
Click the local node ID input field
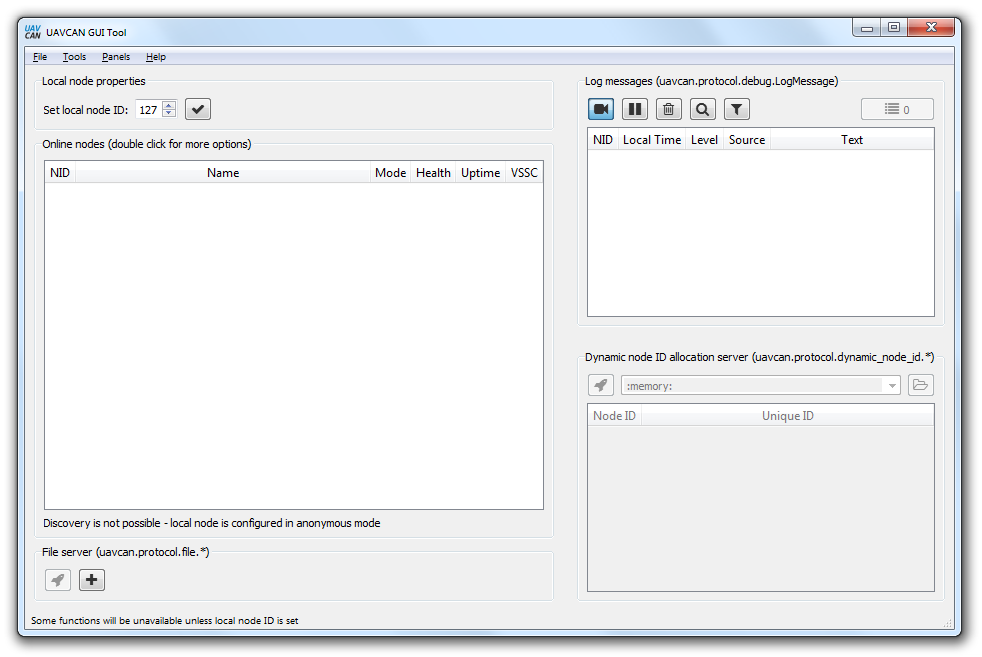pos(148,110)
